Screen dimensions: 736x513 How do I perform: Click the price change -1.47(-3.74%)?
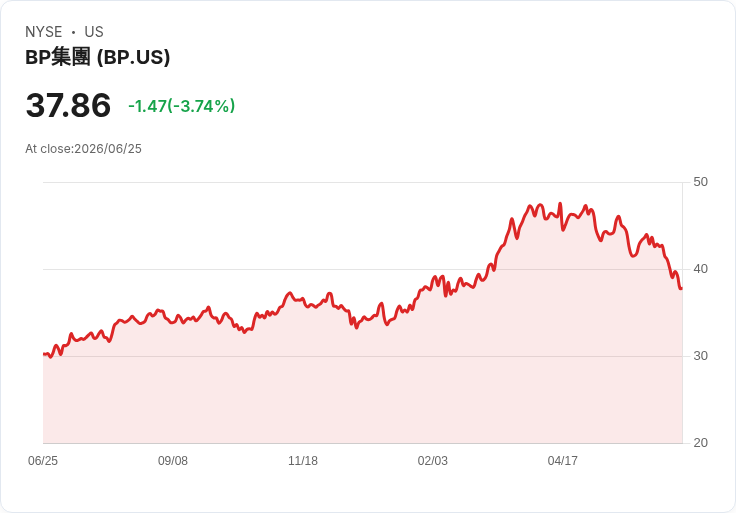pyautogui.click(x=182, y=106)
